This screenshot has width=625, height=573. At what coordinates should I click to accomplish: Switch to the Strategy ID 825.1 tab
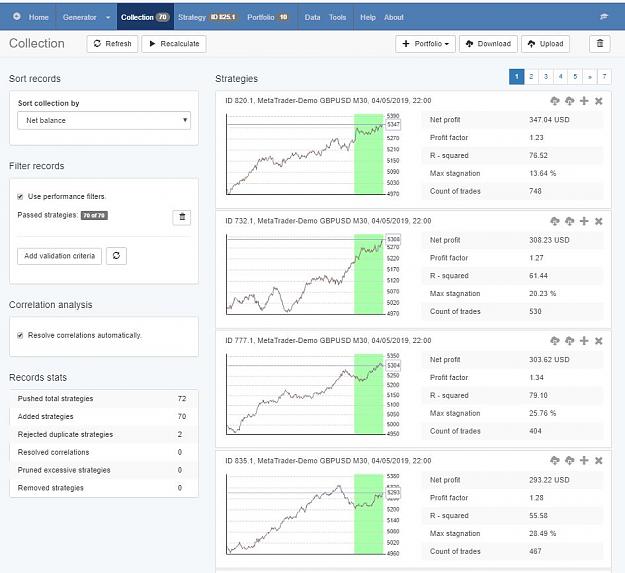pyautogui.click(x=207, y=17)
